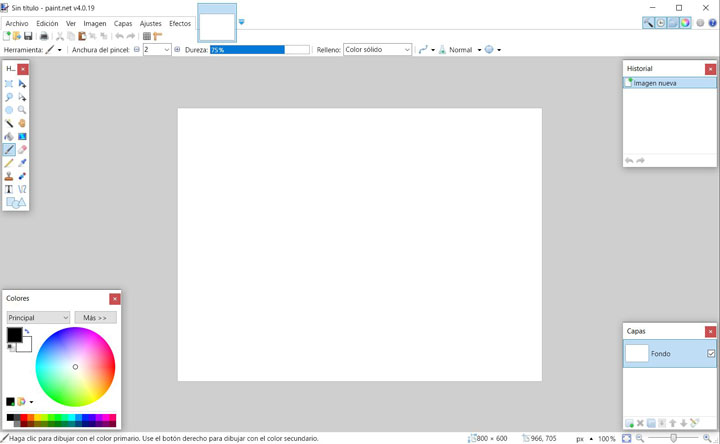Click the Save icon in toolbar
The image size is (720, 444).
(28, 36)
